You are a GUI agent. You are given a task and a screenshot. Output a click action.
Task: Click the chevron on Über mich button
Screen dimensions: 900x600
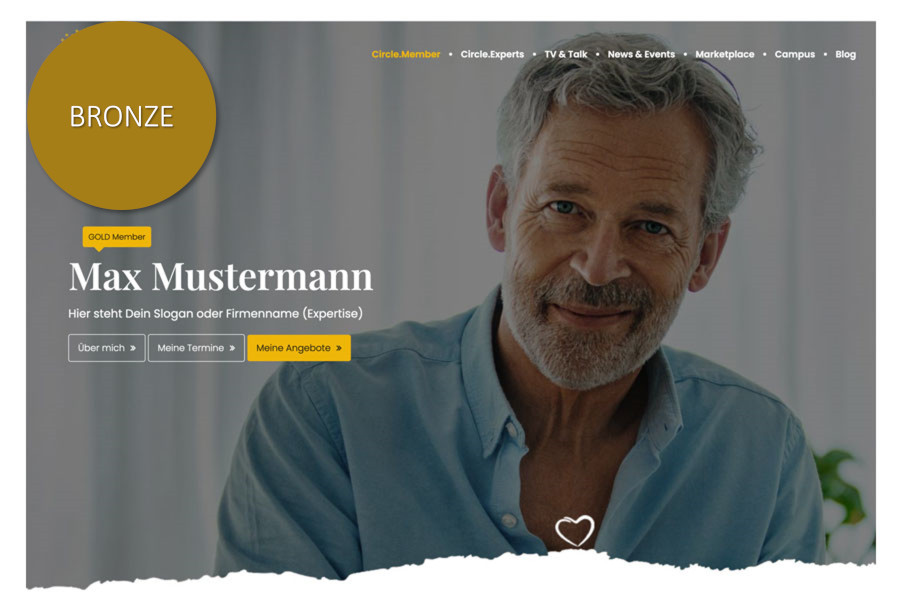(x=133, y=348)
